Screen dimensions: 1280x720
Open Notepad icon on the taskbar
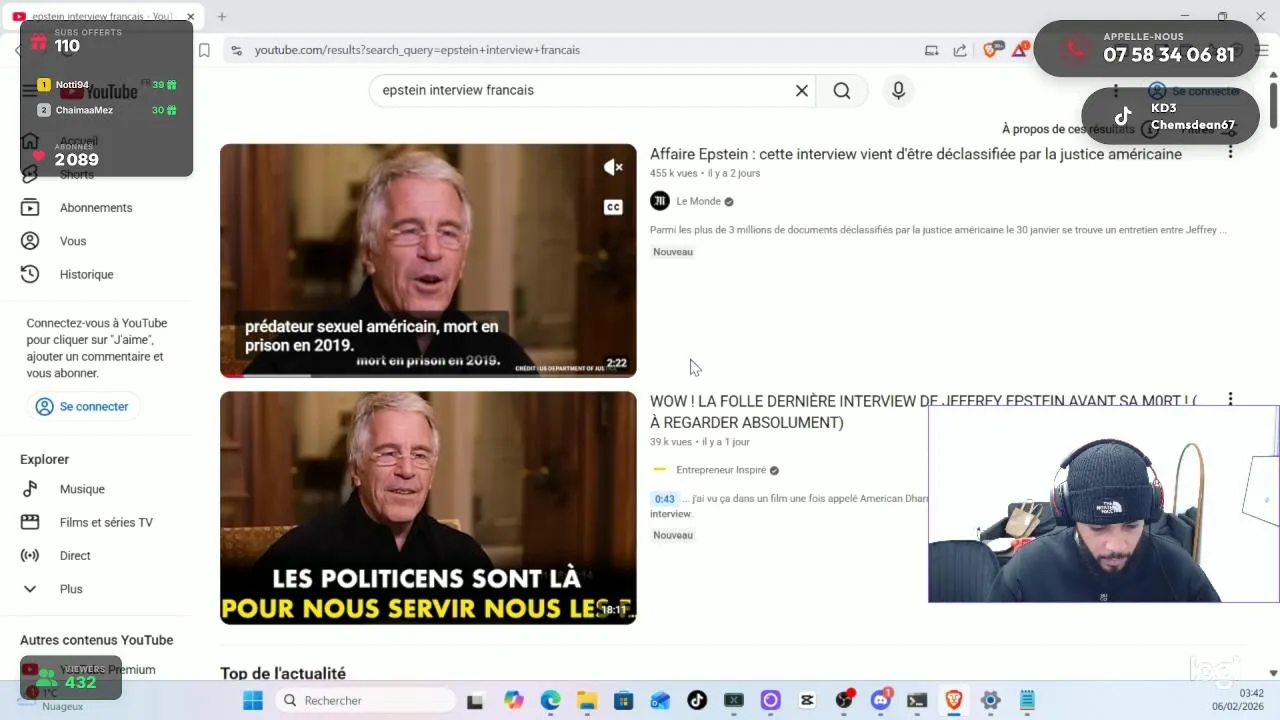tap(1027, 700)
